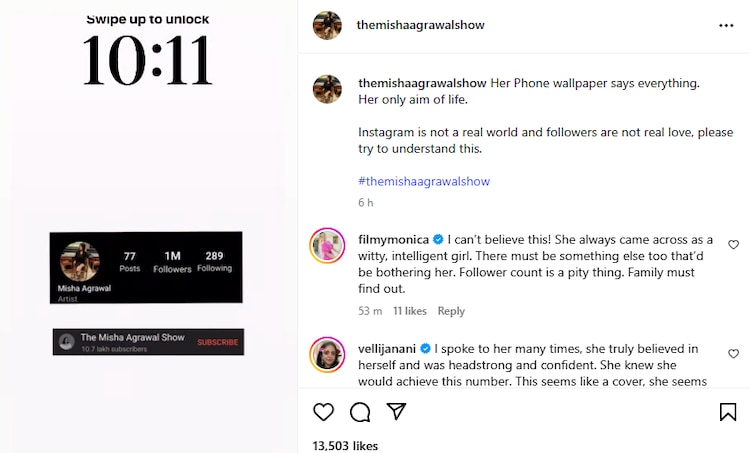The width and height of the screenshot is (750, 453).
Task: Click themishaagrawalshow username in header
Action: [x=420, y=25]
